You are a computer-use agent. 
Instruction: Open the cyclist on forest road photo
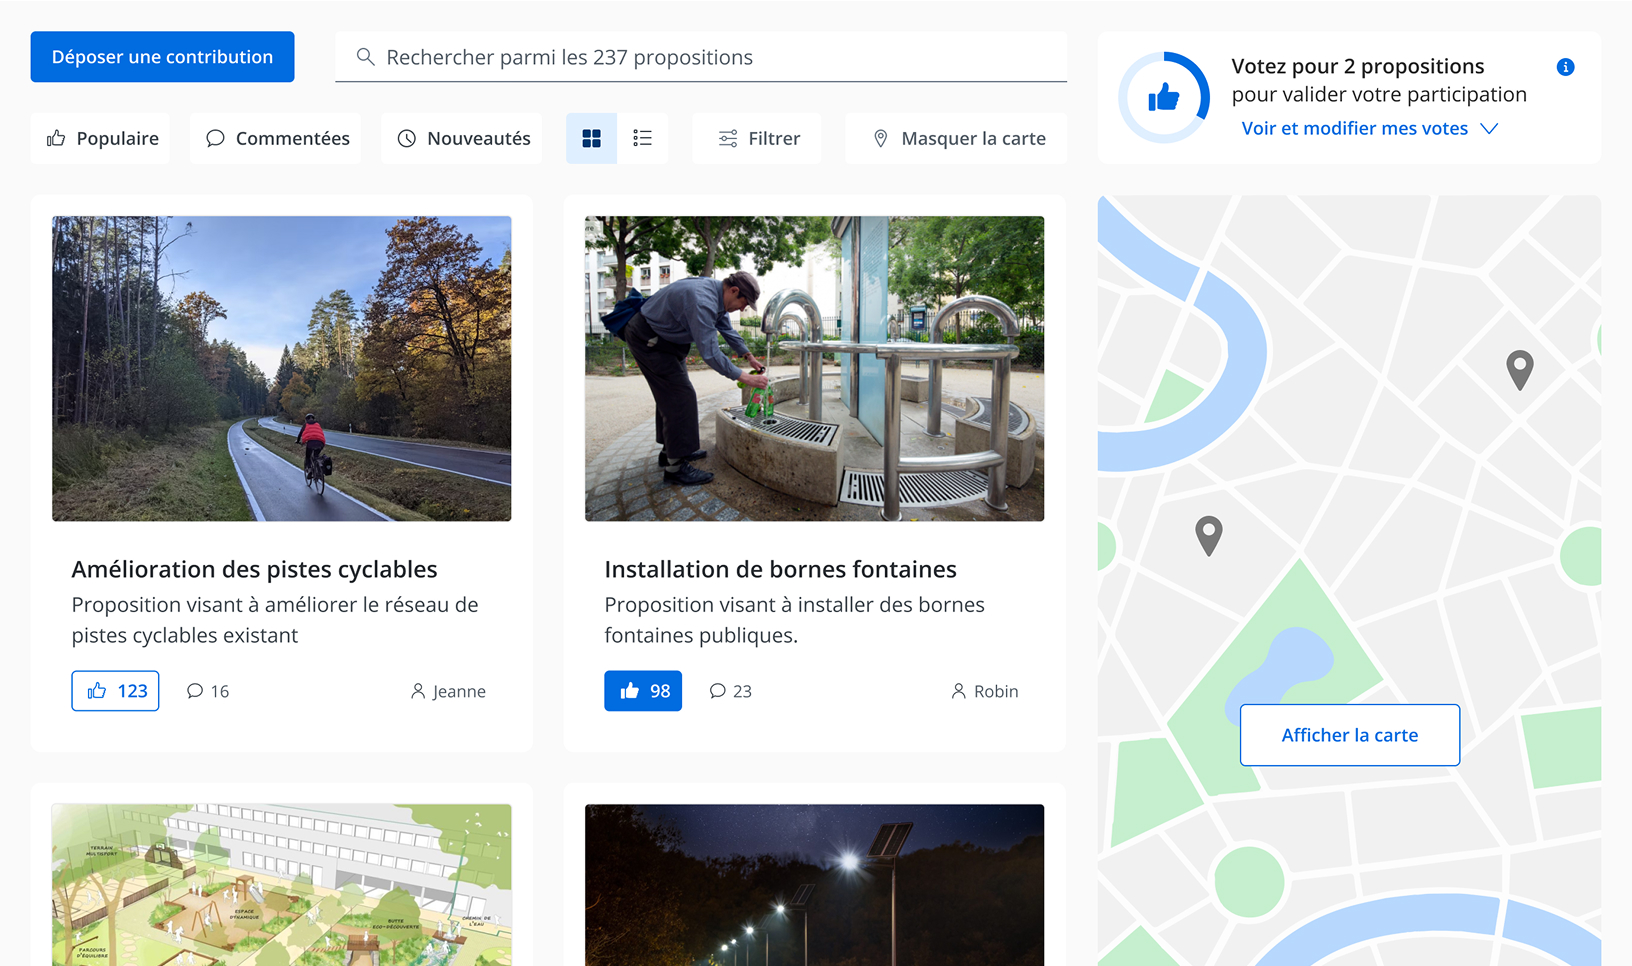[x=281, y=368]
